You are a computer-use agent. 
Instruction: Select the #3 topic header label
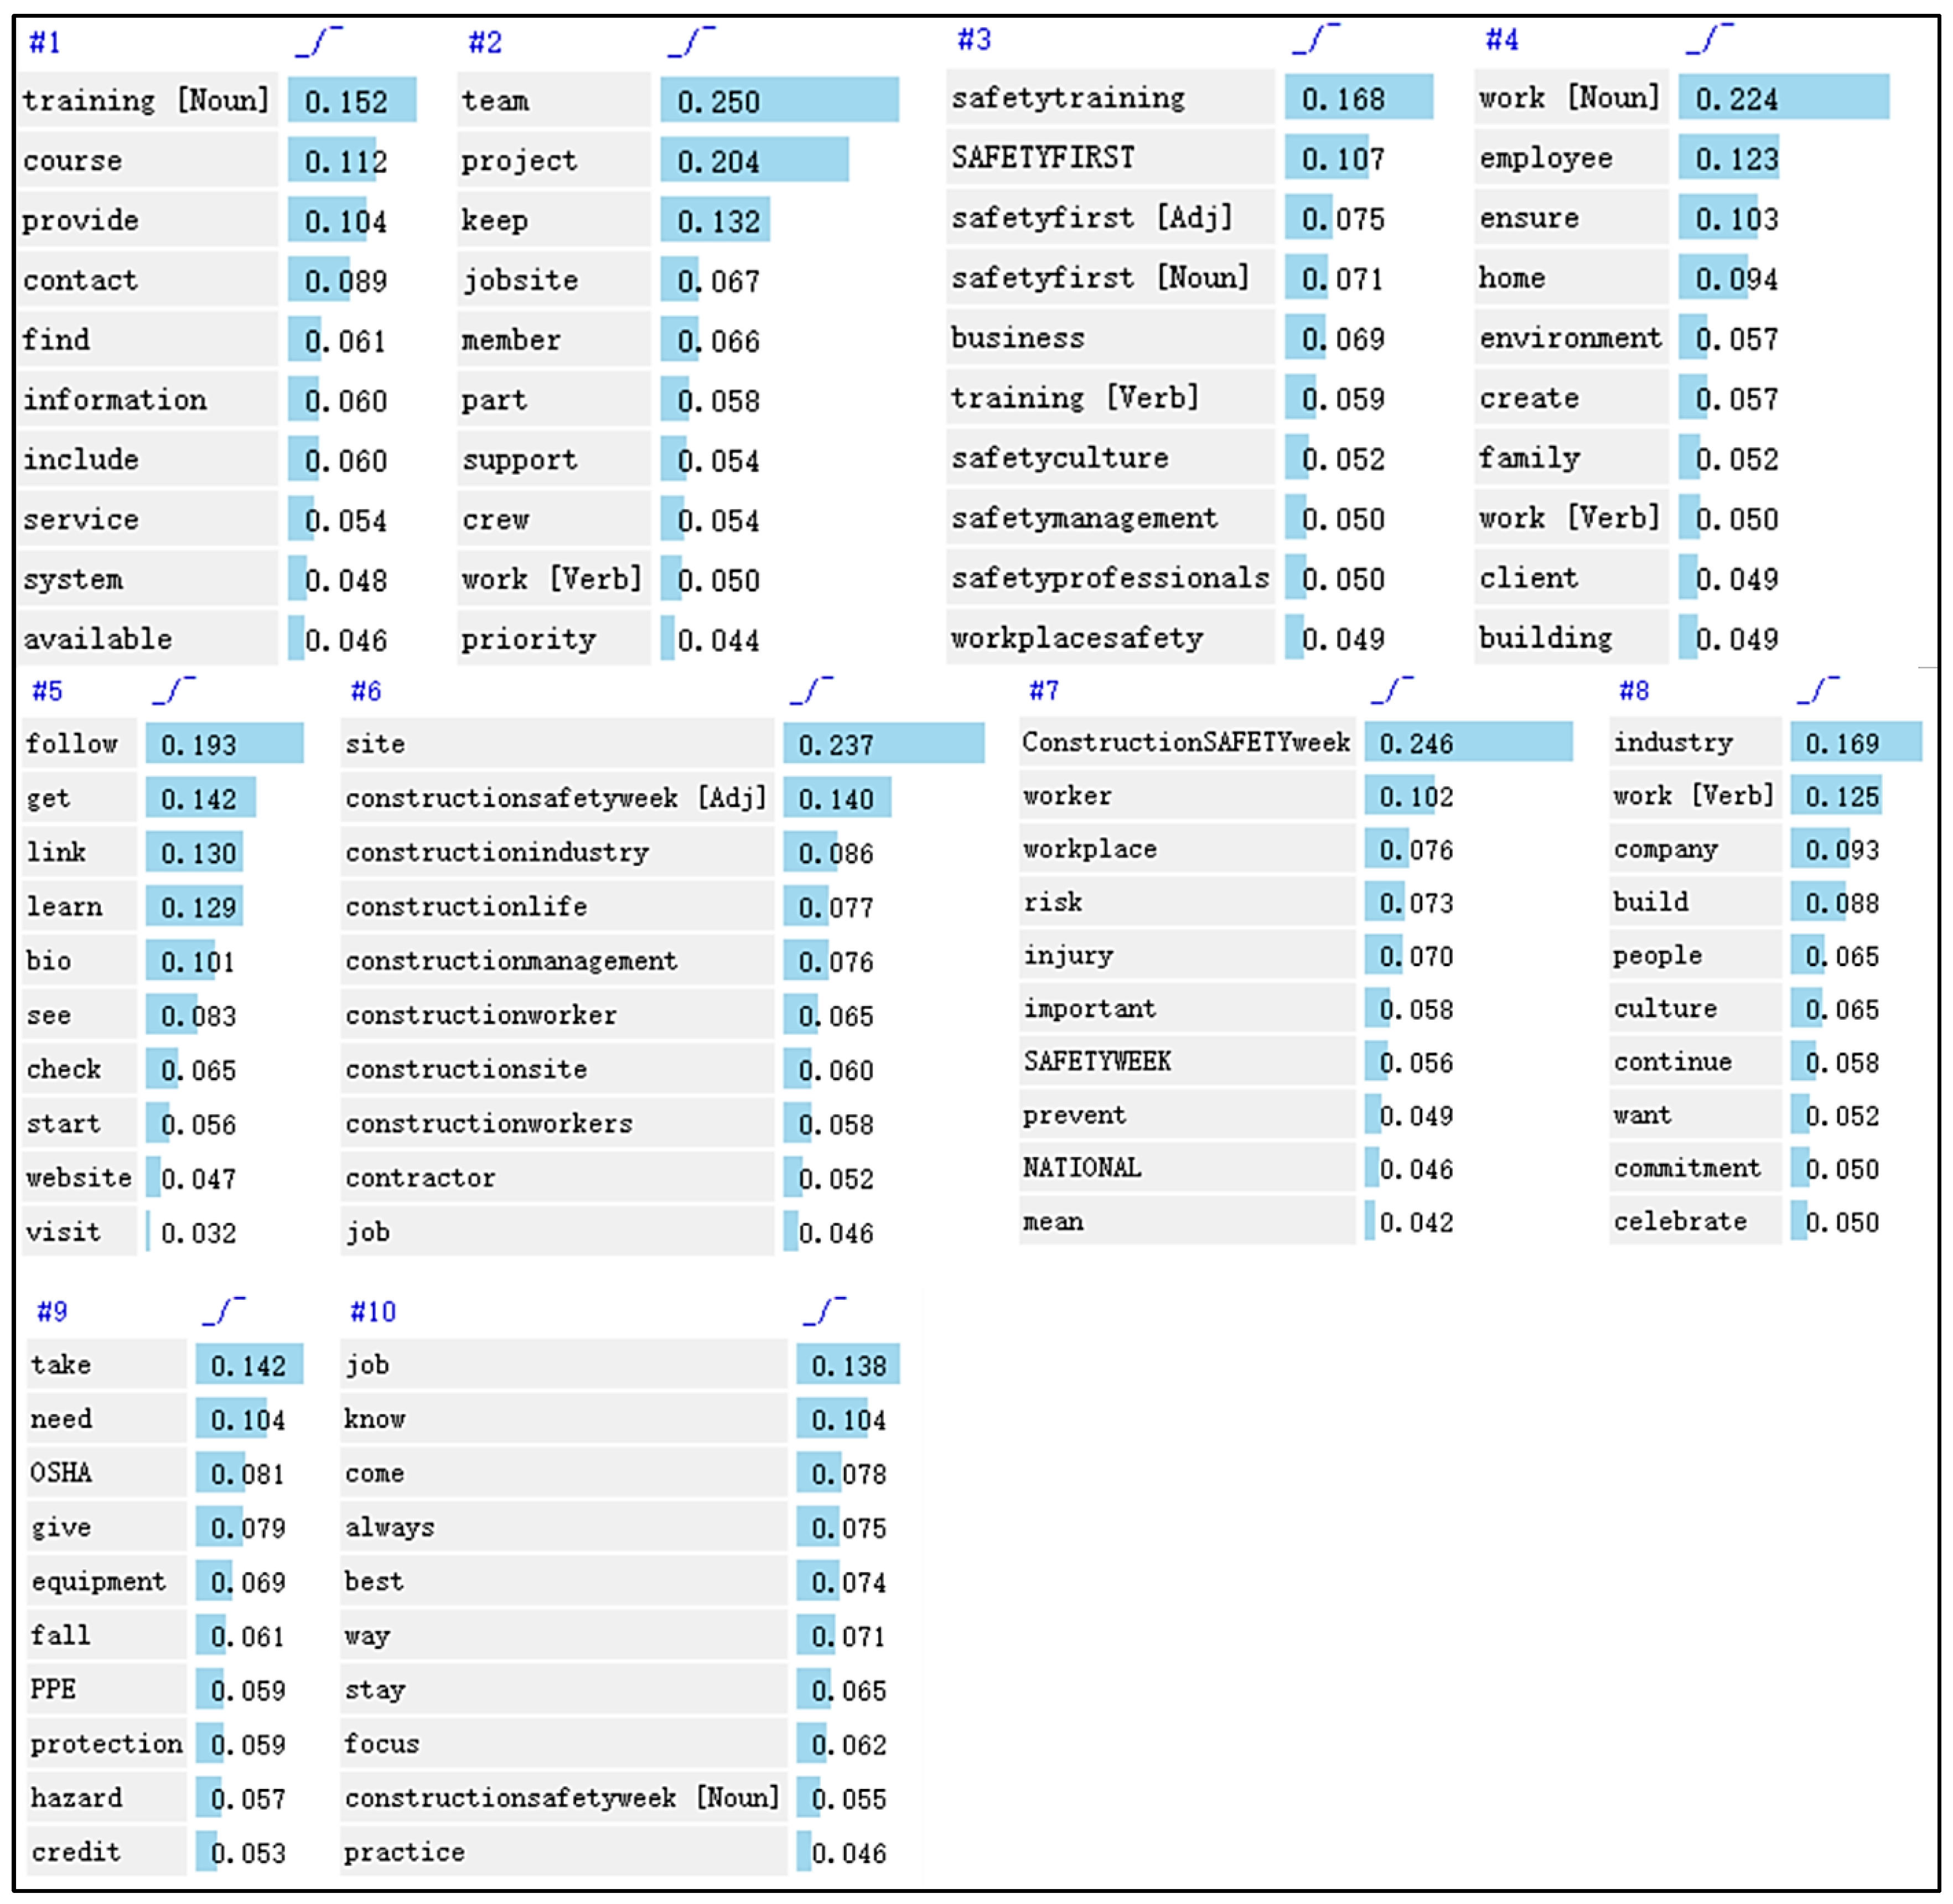click(974, 39)
